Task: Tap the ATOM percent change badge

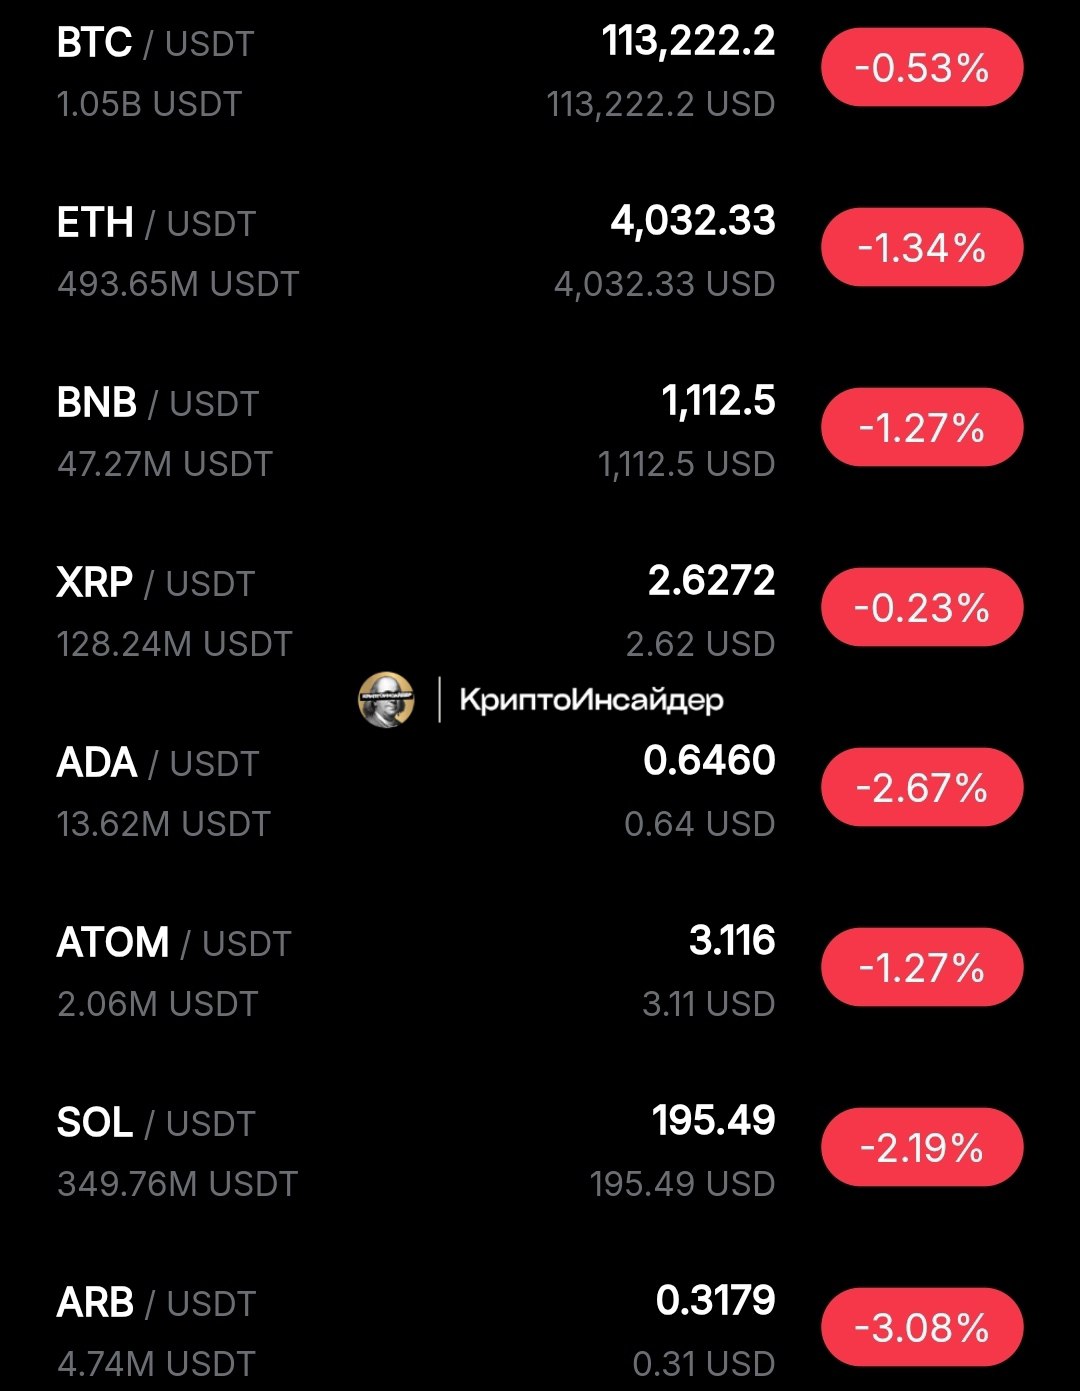Action: pos(922,968)
